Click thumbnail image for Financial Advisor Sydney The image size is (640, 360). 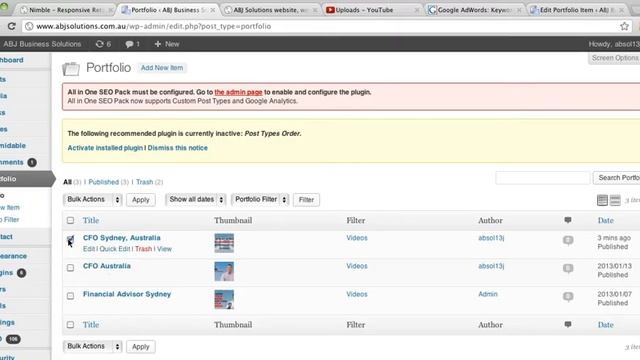point(224,300)
